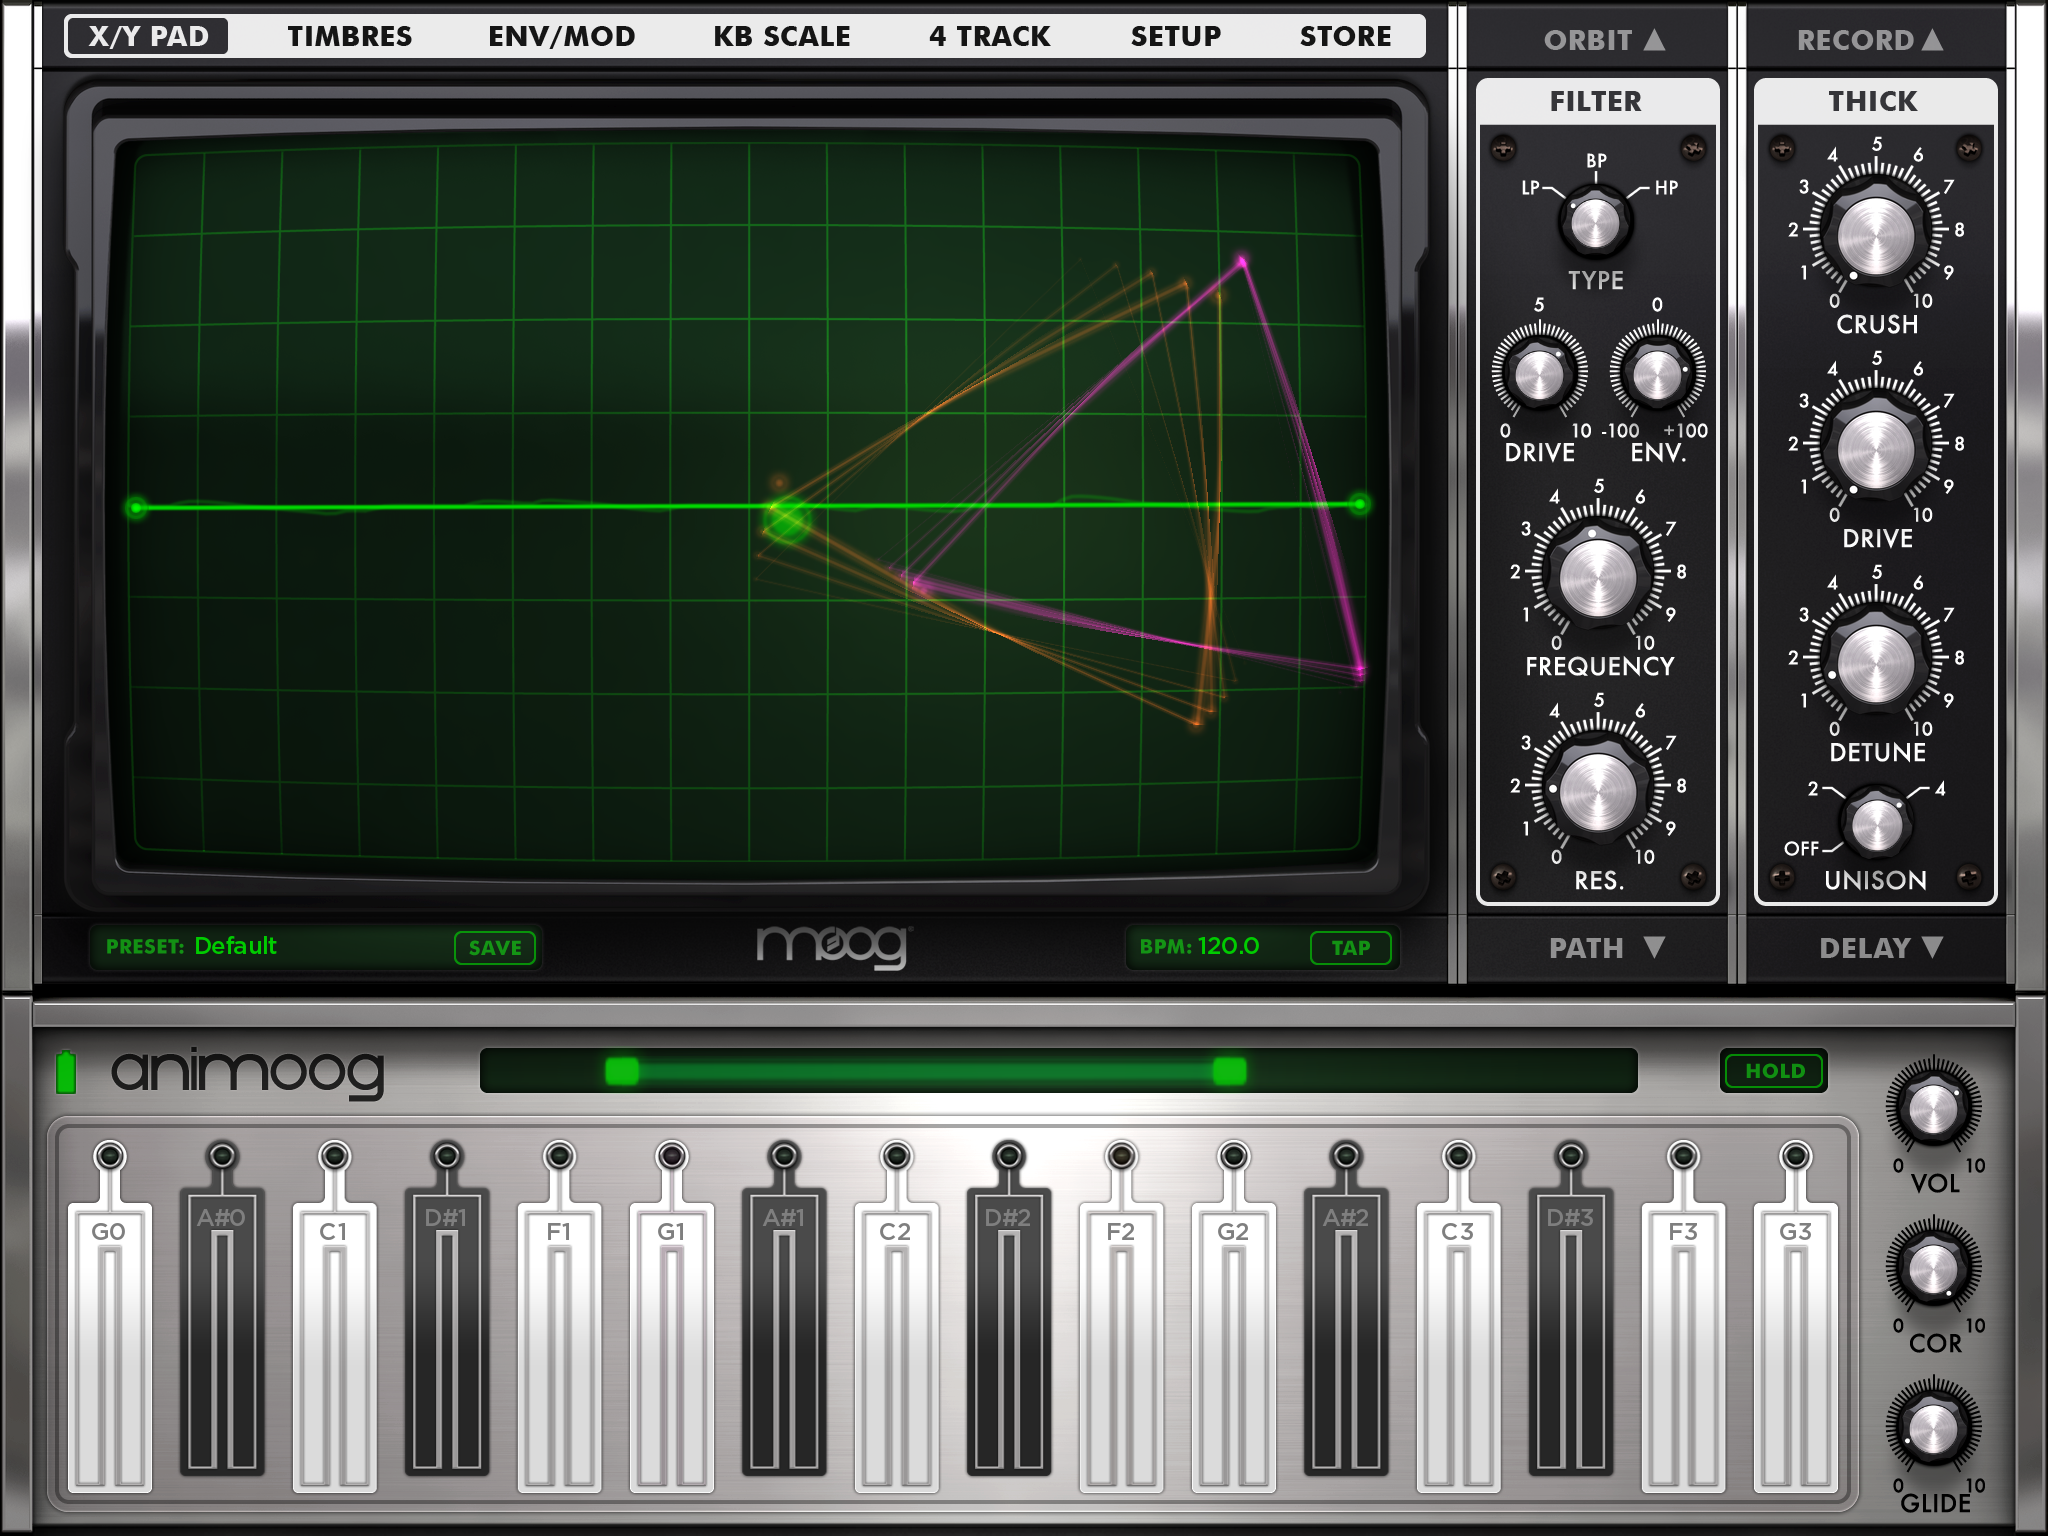The image size is (2048, 1536).
Task: Play the D#2 key
Action: [x=1009, y=1331]
